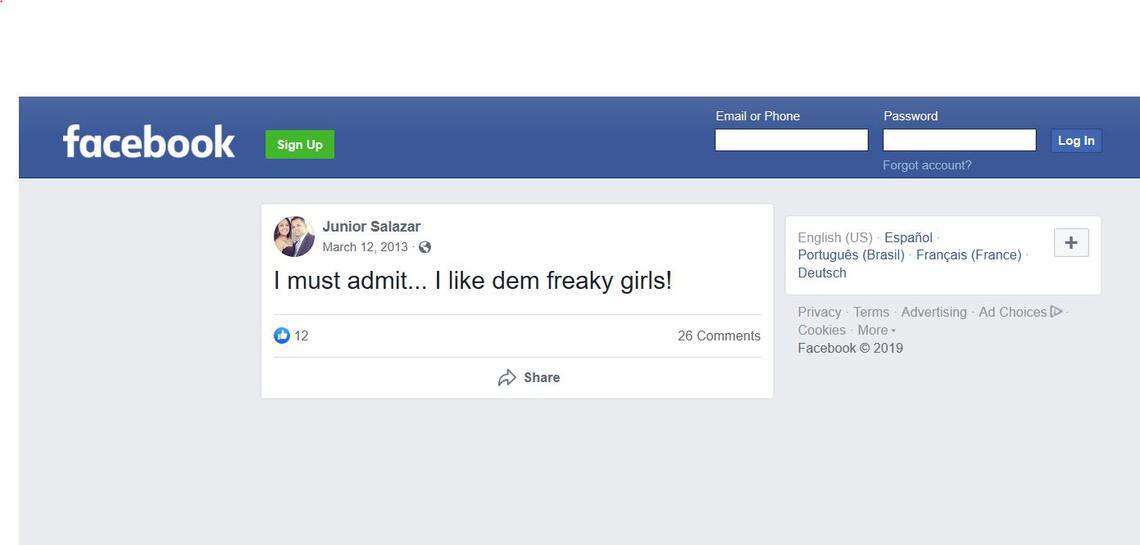Click the blue thumbs-up like icon
This screenshot has width=1140, height=545.
(281, 336)
